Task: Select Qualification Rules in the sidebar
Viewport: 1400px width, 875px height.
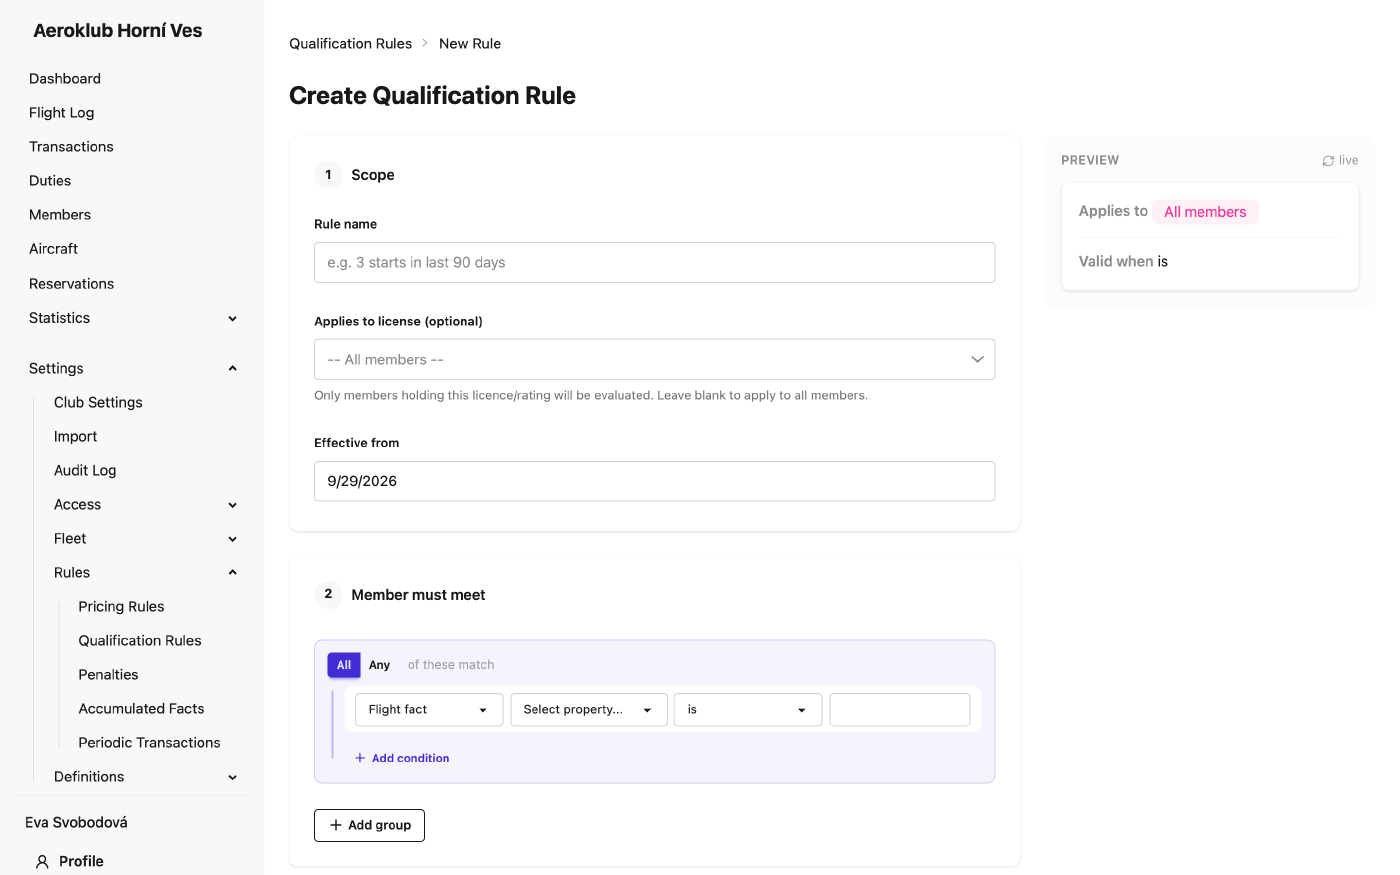Action: click(140, 641)
